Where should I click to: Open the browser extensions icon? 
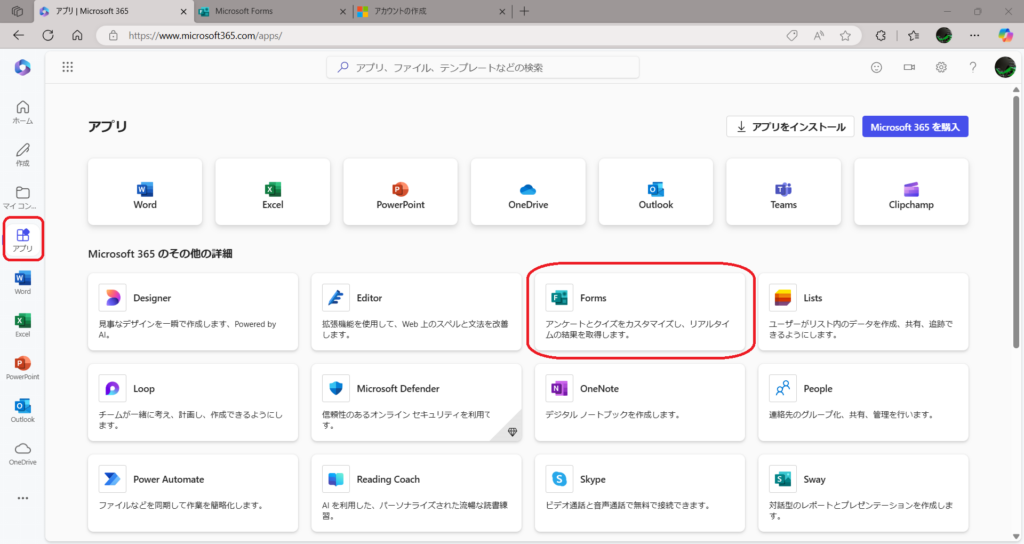(880, 36)
